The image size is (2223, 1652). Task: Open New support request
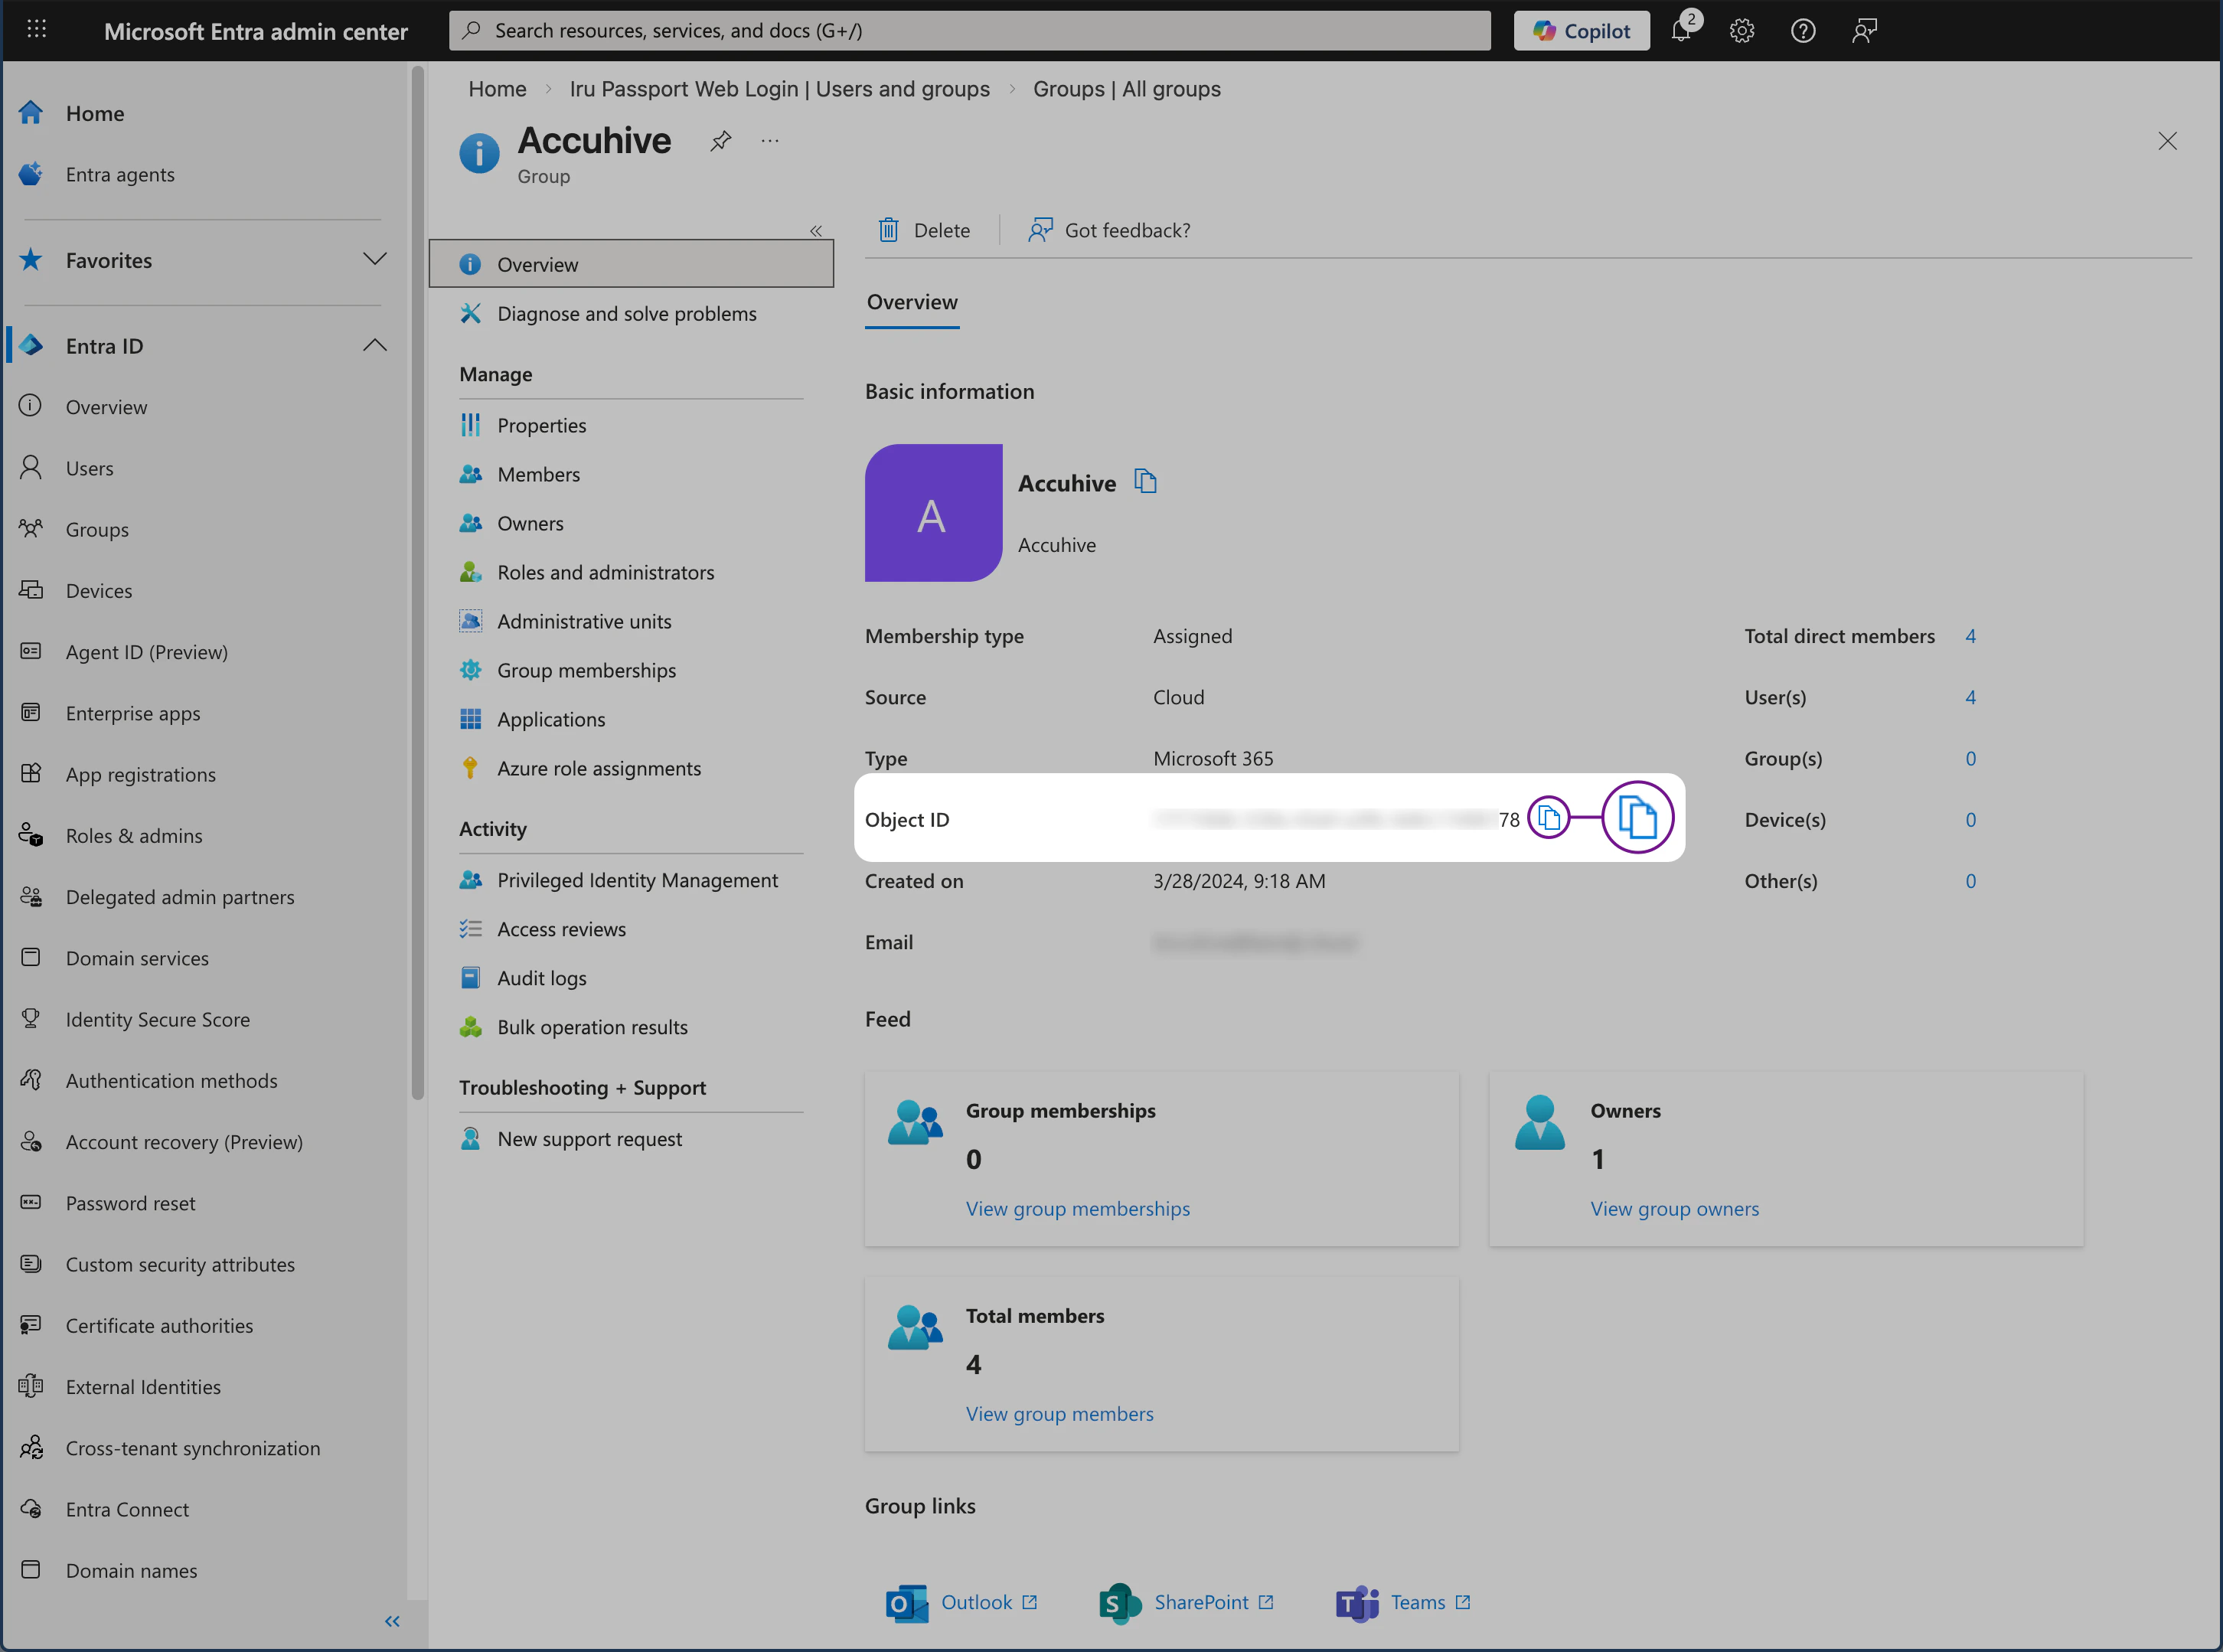tap(589, 1138)
